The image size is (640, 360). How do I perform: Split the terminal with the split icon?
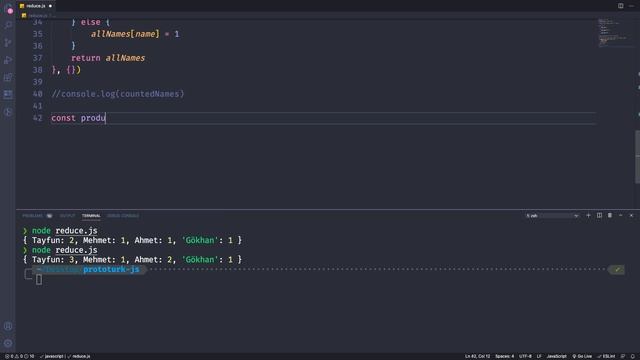point(599,216)
